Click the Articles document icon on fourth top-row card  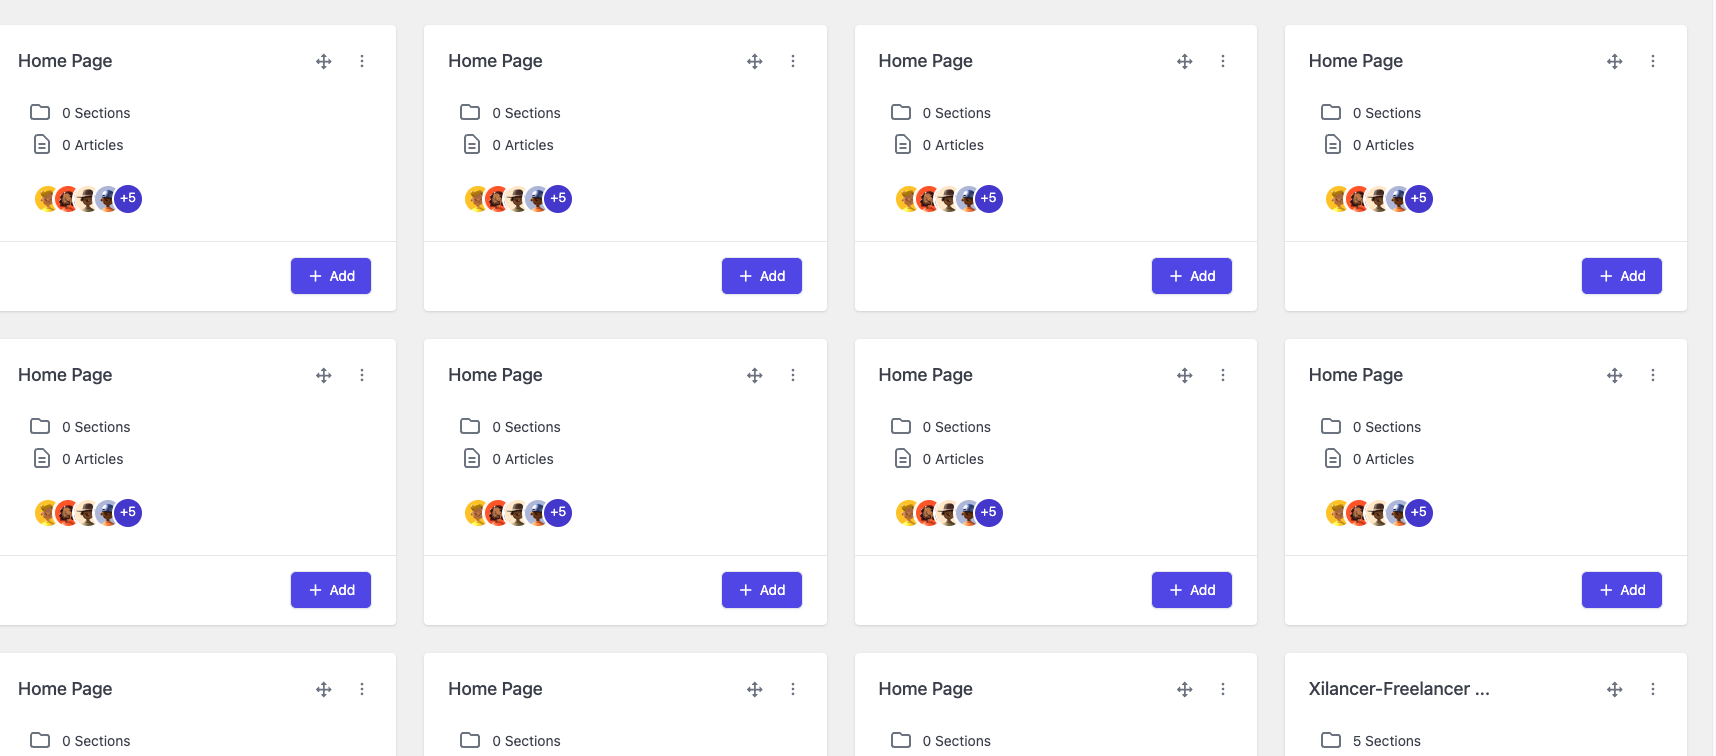tap(1332, 145)
